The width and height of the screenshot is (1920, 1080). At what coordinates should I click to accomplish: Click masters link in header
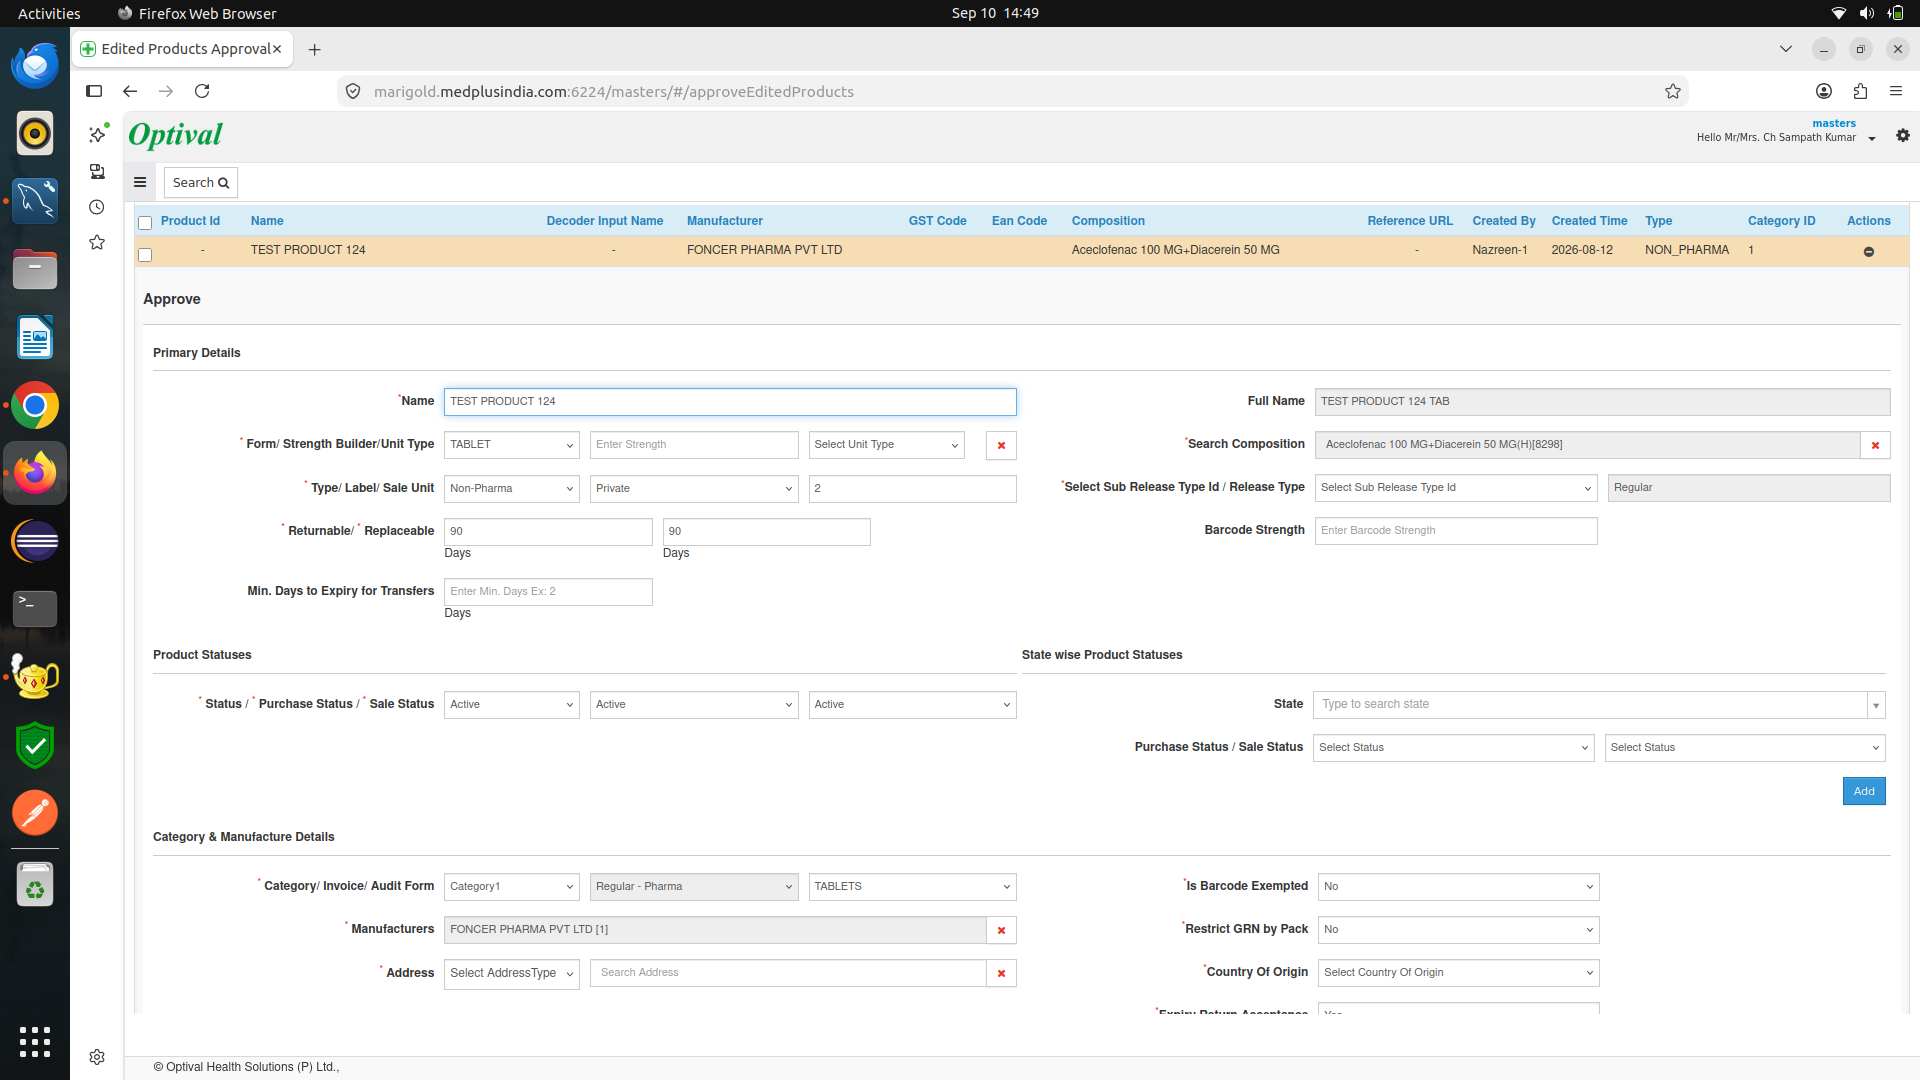click(1834, 124)
